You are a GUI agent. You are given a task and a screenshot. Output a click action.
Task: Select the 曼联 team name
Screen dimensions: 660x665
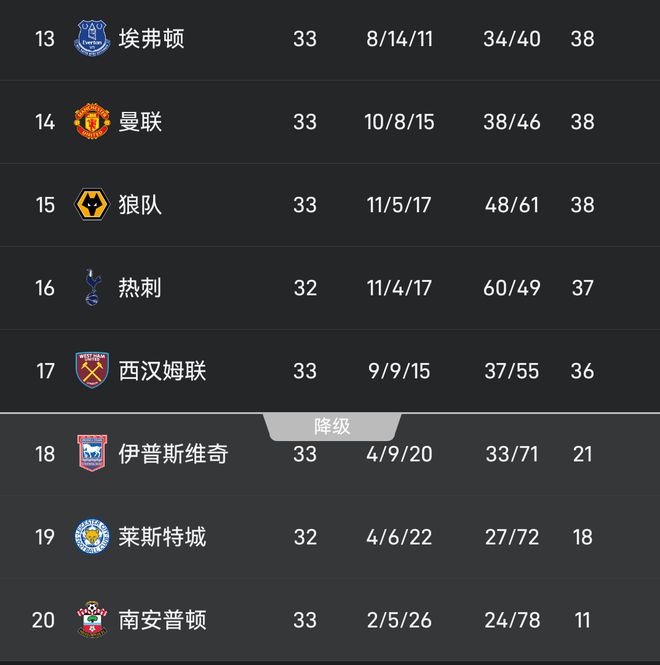tap(140, 122)
